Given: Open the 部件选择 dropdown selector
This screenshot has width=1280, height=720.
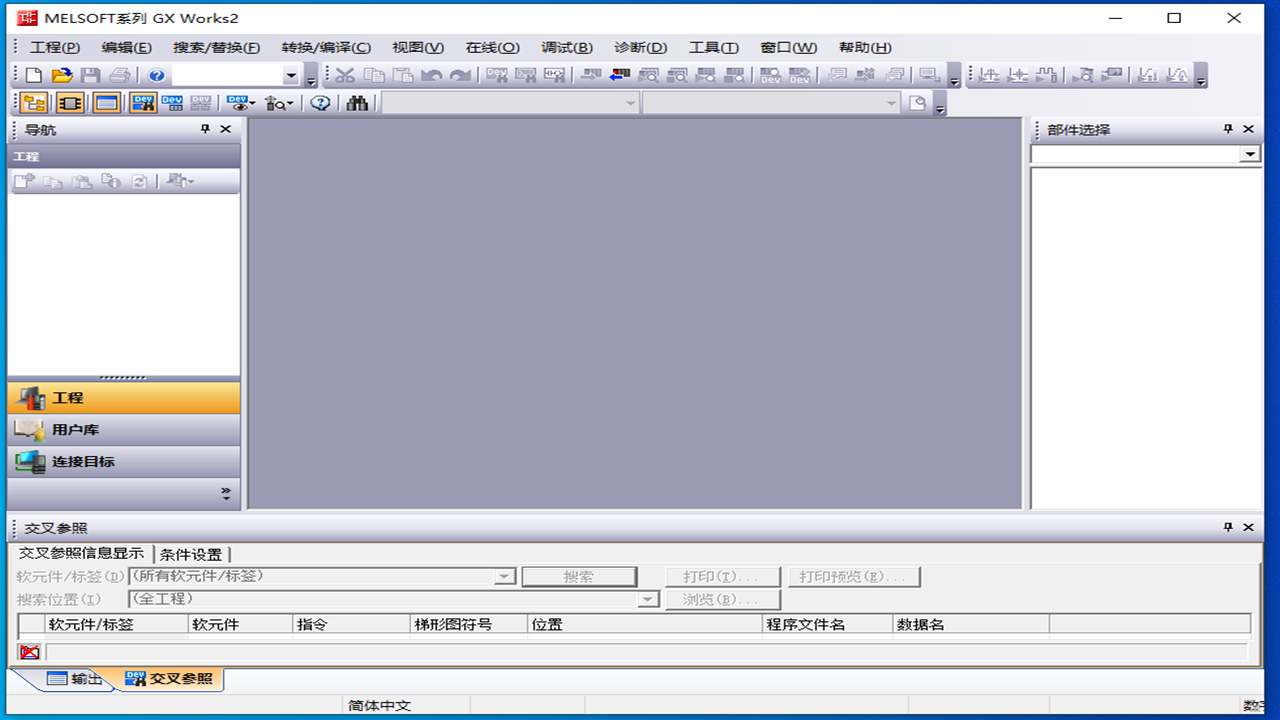Looking at the screenshot, I should coord(1249,155).
